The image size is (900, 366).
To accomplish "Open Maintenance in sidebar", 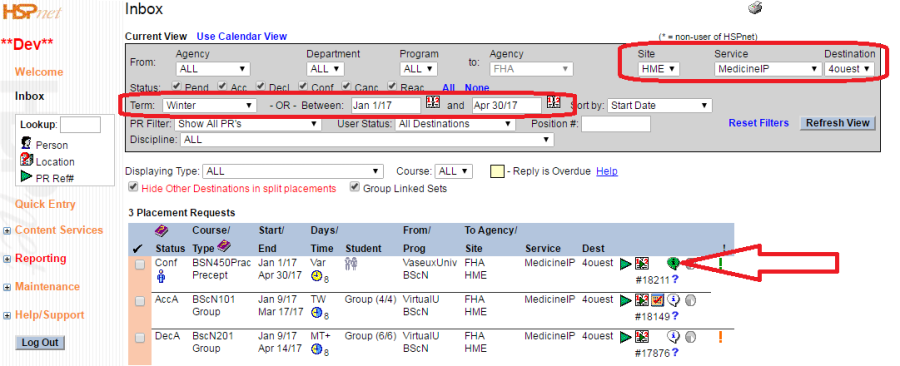I will (47, 286).
